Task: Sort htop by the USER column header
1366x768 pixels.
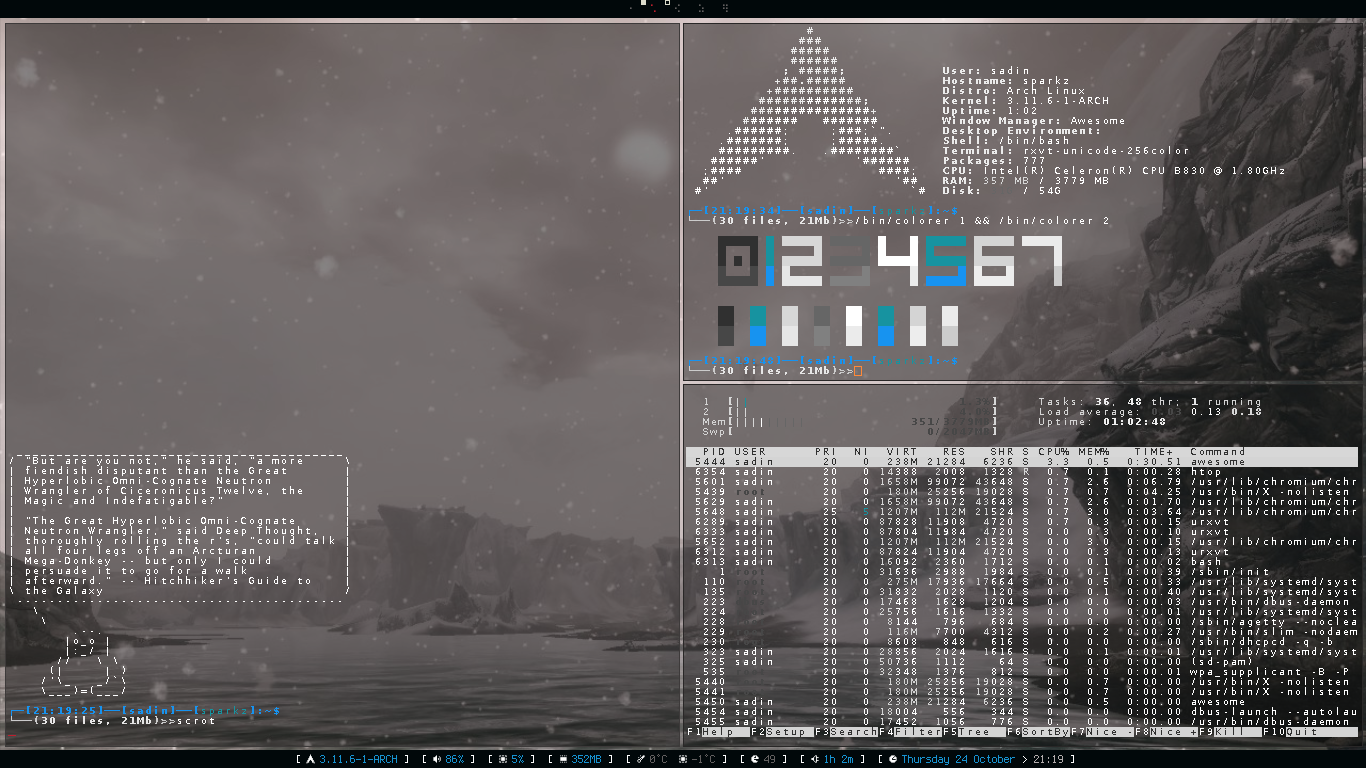Action: (751, 451)
